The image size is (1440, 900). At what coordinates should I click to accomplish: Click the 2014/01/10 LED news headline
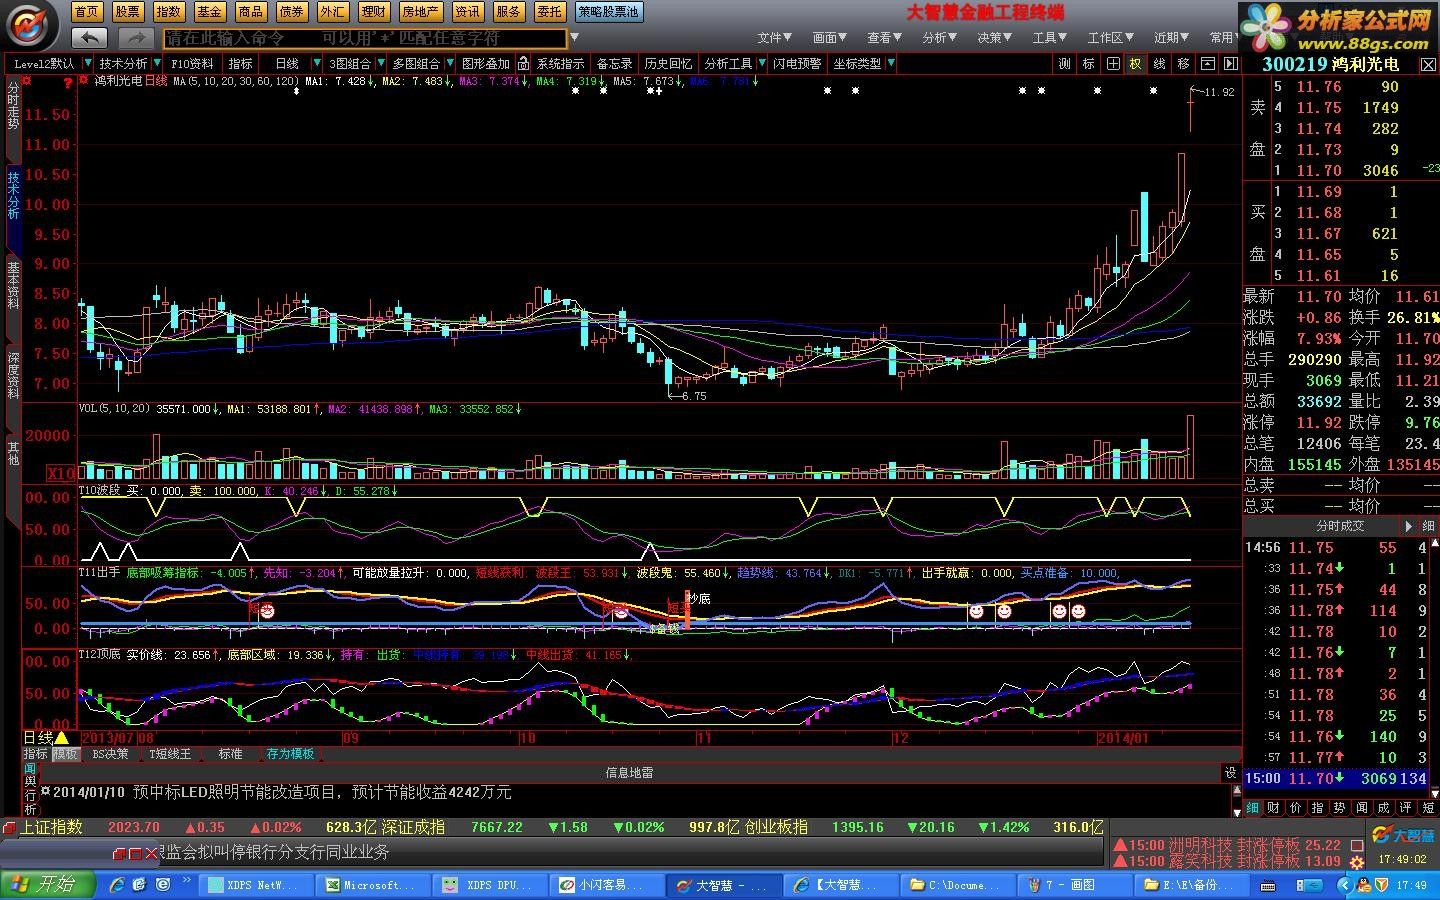[x=281, y=792]
